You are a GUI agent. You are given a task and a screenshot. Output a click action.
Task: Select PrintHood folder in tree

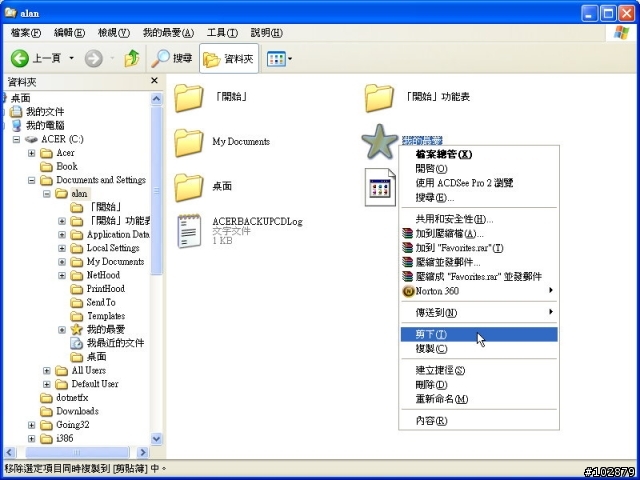tap(98, 289)
